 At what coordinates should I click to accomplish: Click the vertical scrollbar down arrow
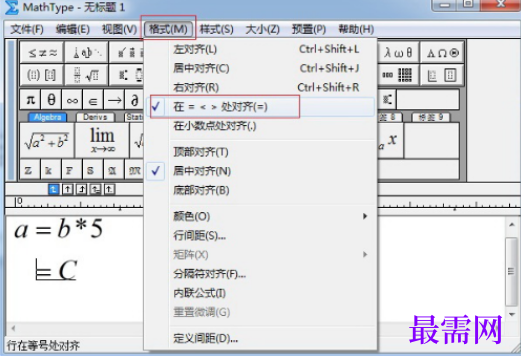tap(512, 314)
